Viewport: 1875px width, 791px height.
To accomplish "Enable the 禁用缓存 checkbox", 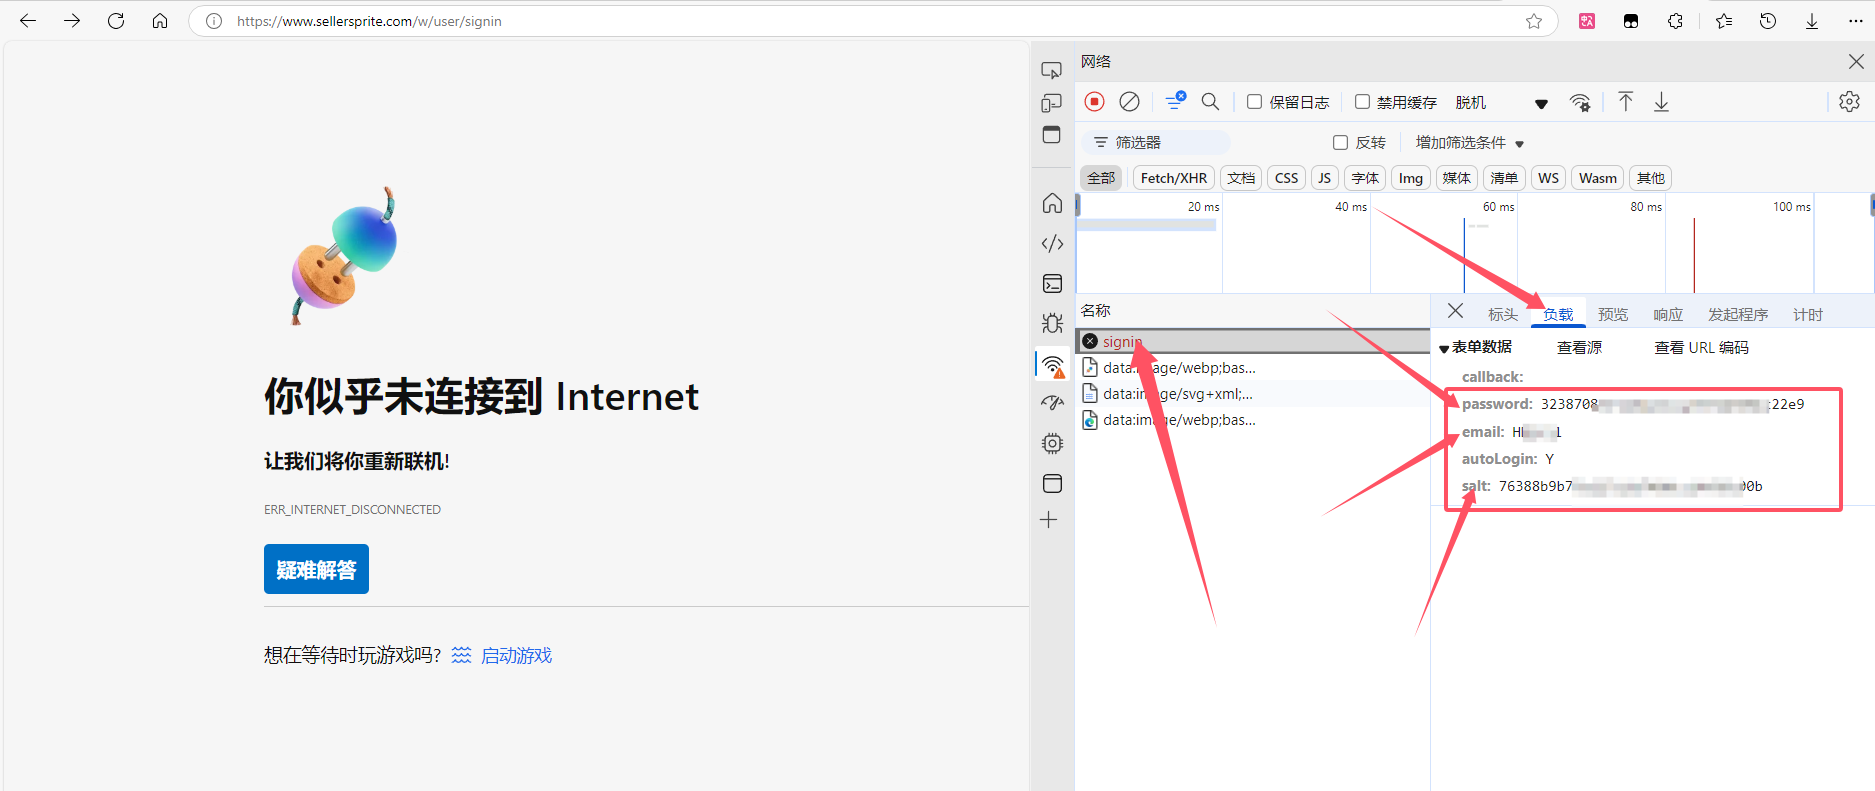I will [1362, 101].
